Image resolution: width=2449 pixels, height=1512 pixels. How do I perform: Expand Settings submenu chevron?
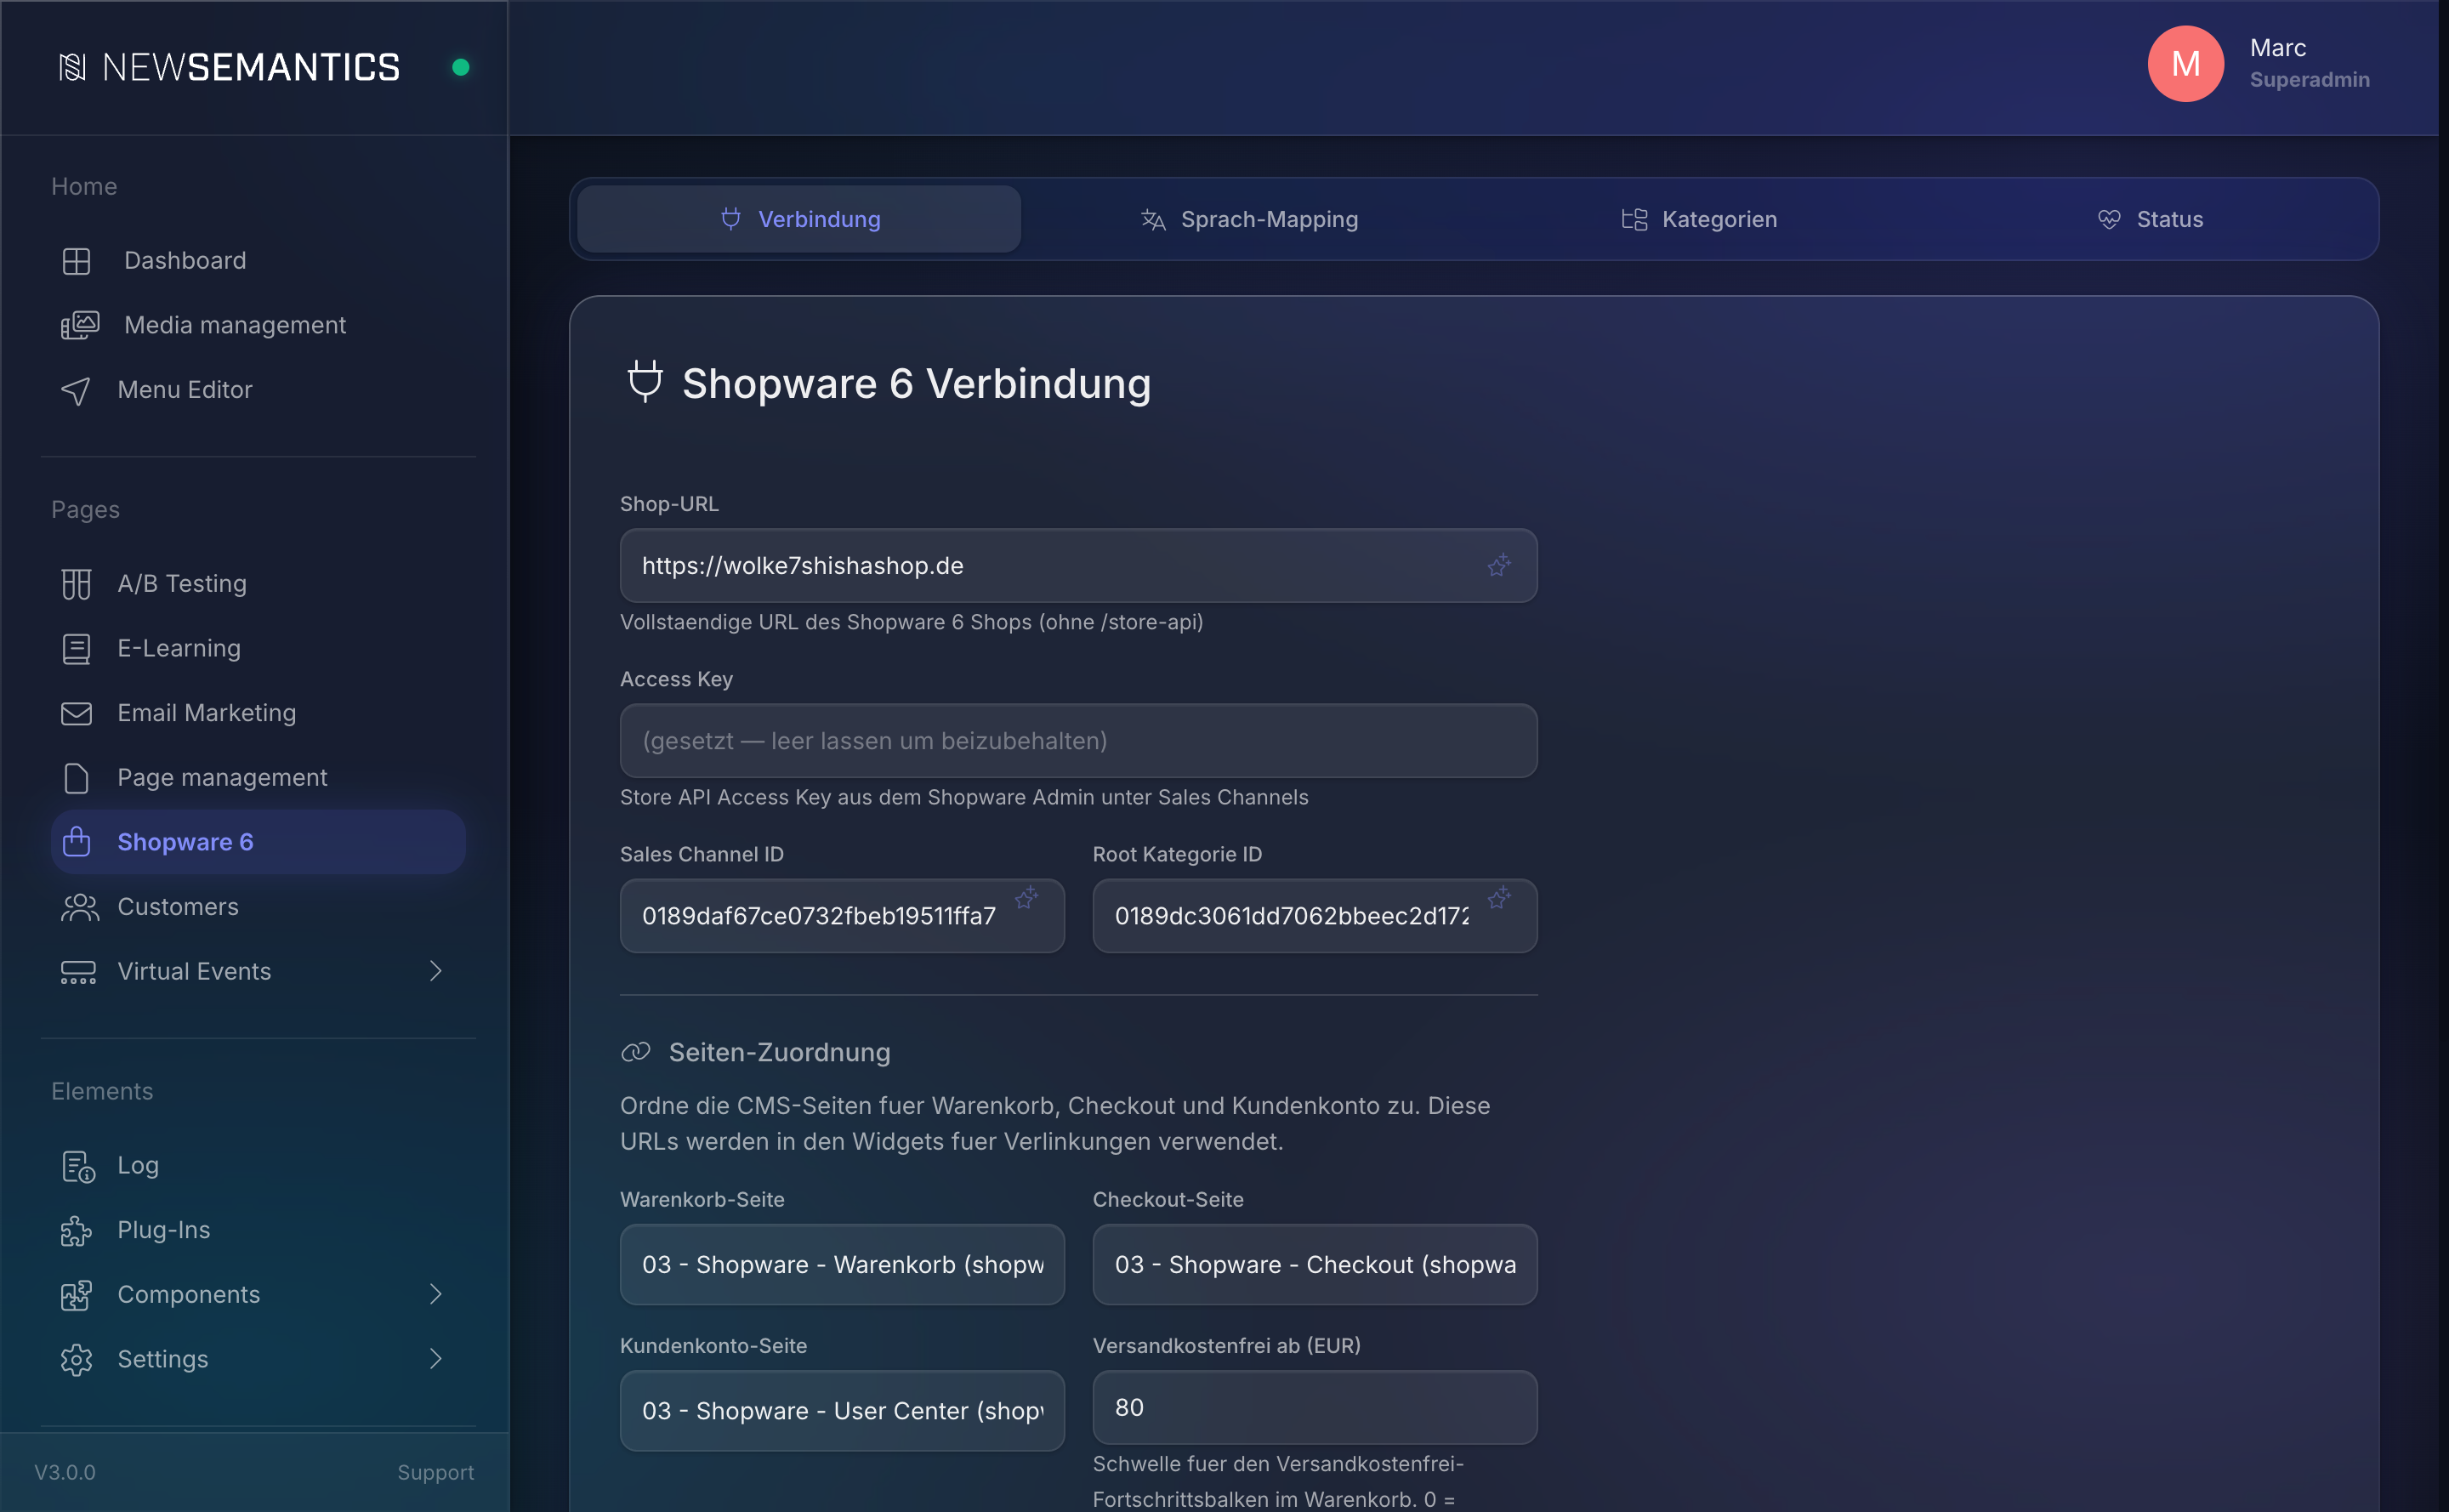[435, 1359]
